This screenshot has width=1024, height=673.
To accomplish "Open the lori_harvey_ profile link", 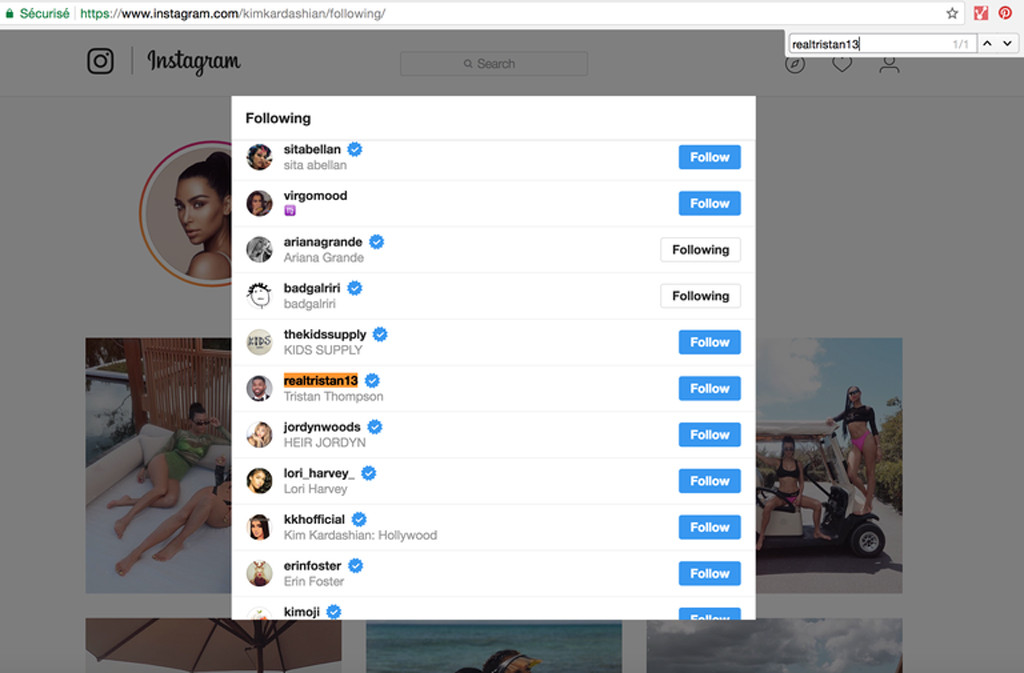I will (x=319, y=473).
